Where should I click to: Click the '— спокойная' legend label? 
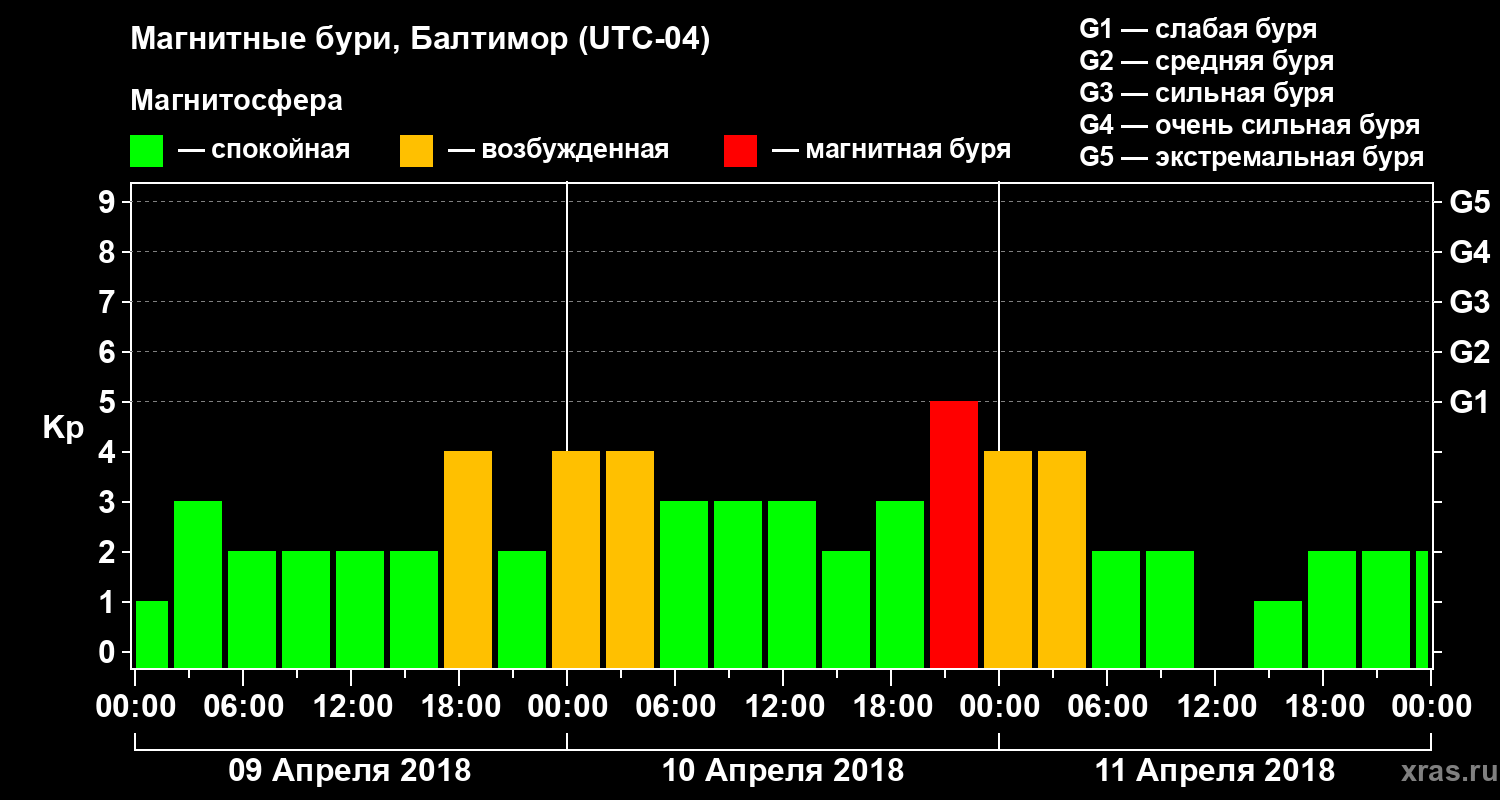coord(264,151)
